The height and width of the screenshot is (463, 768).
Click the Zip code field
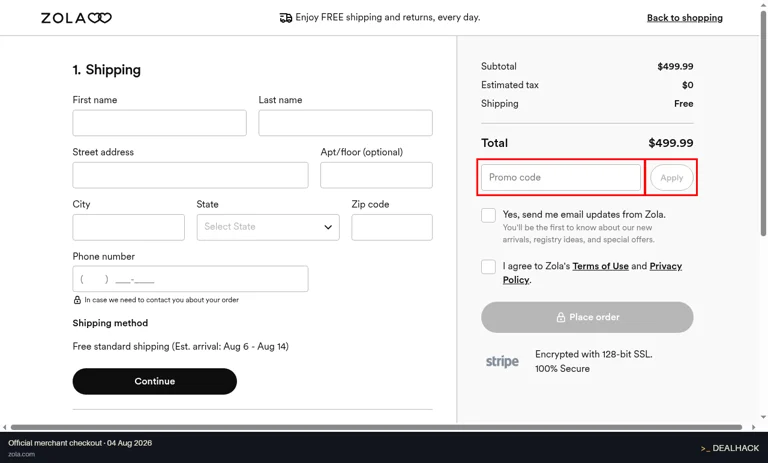click(x=392, y=227)
